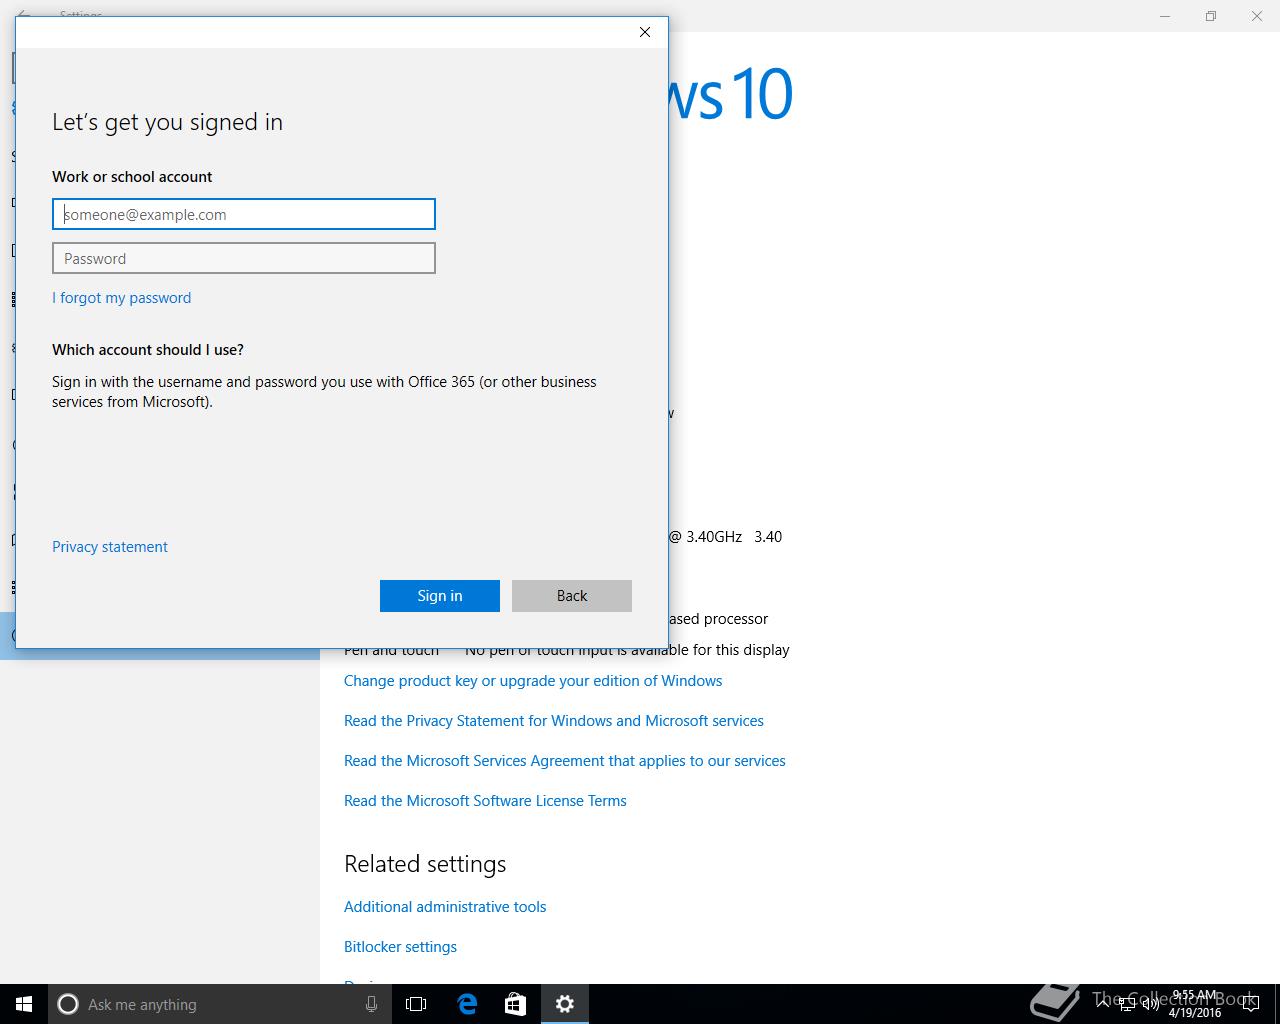Click the Back button in dialog
The width and height of the screenshot is (1280, 1024).
572,596
